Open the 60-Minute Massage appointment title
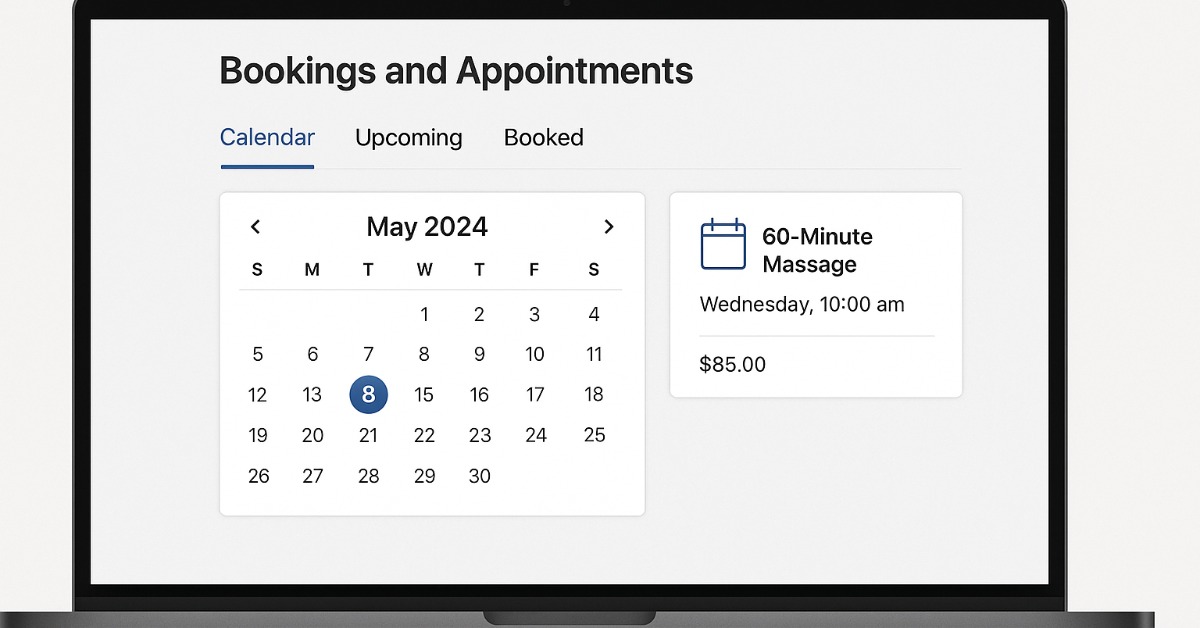This screenshot has height=628, width=1200. click(817, 250)
